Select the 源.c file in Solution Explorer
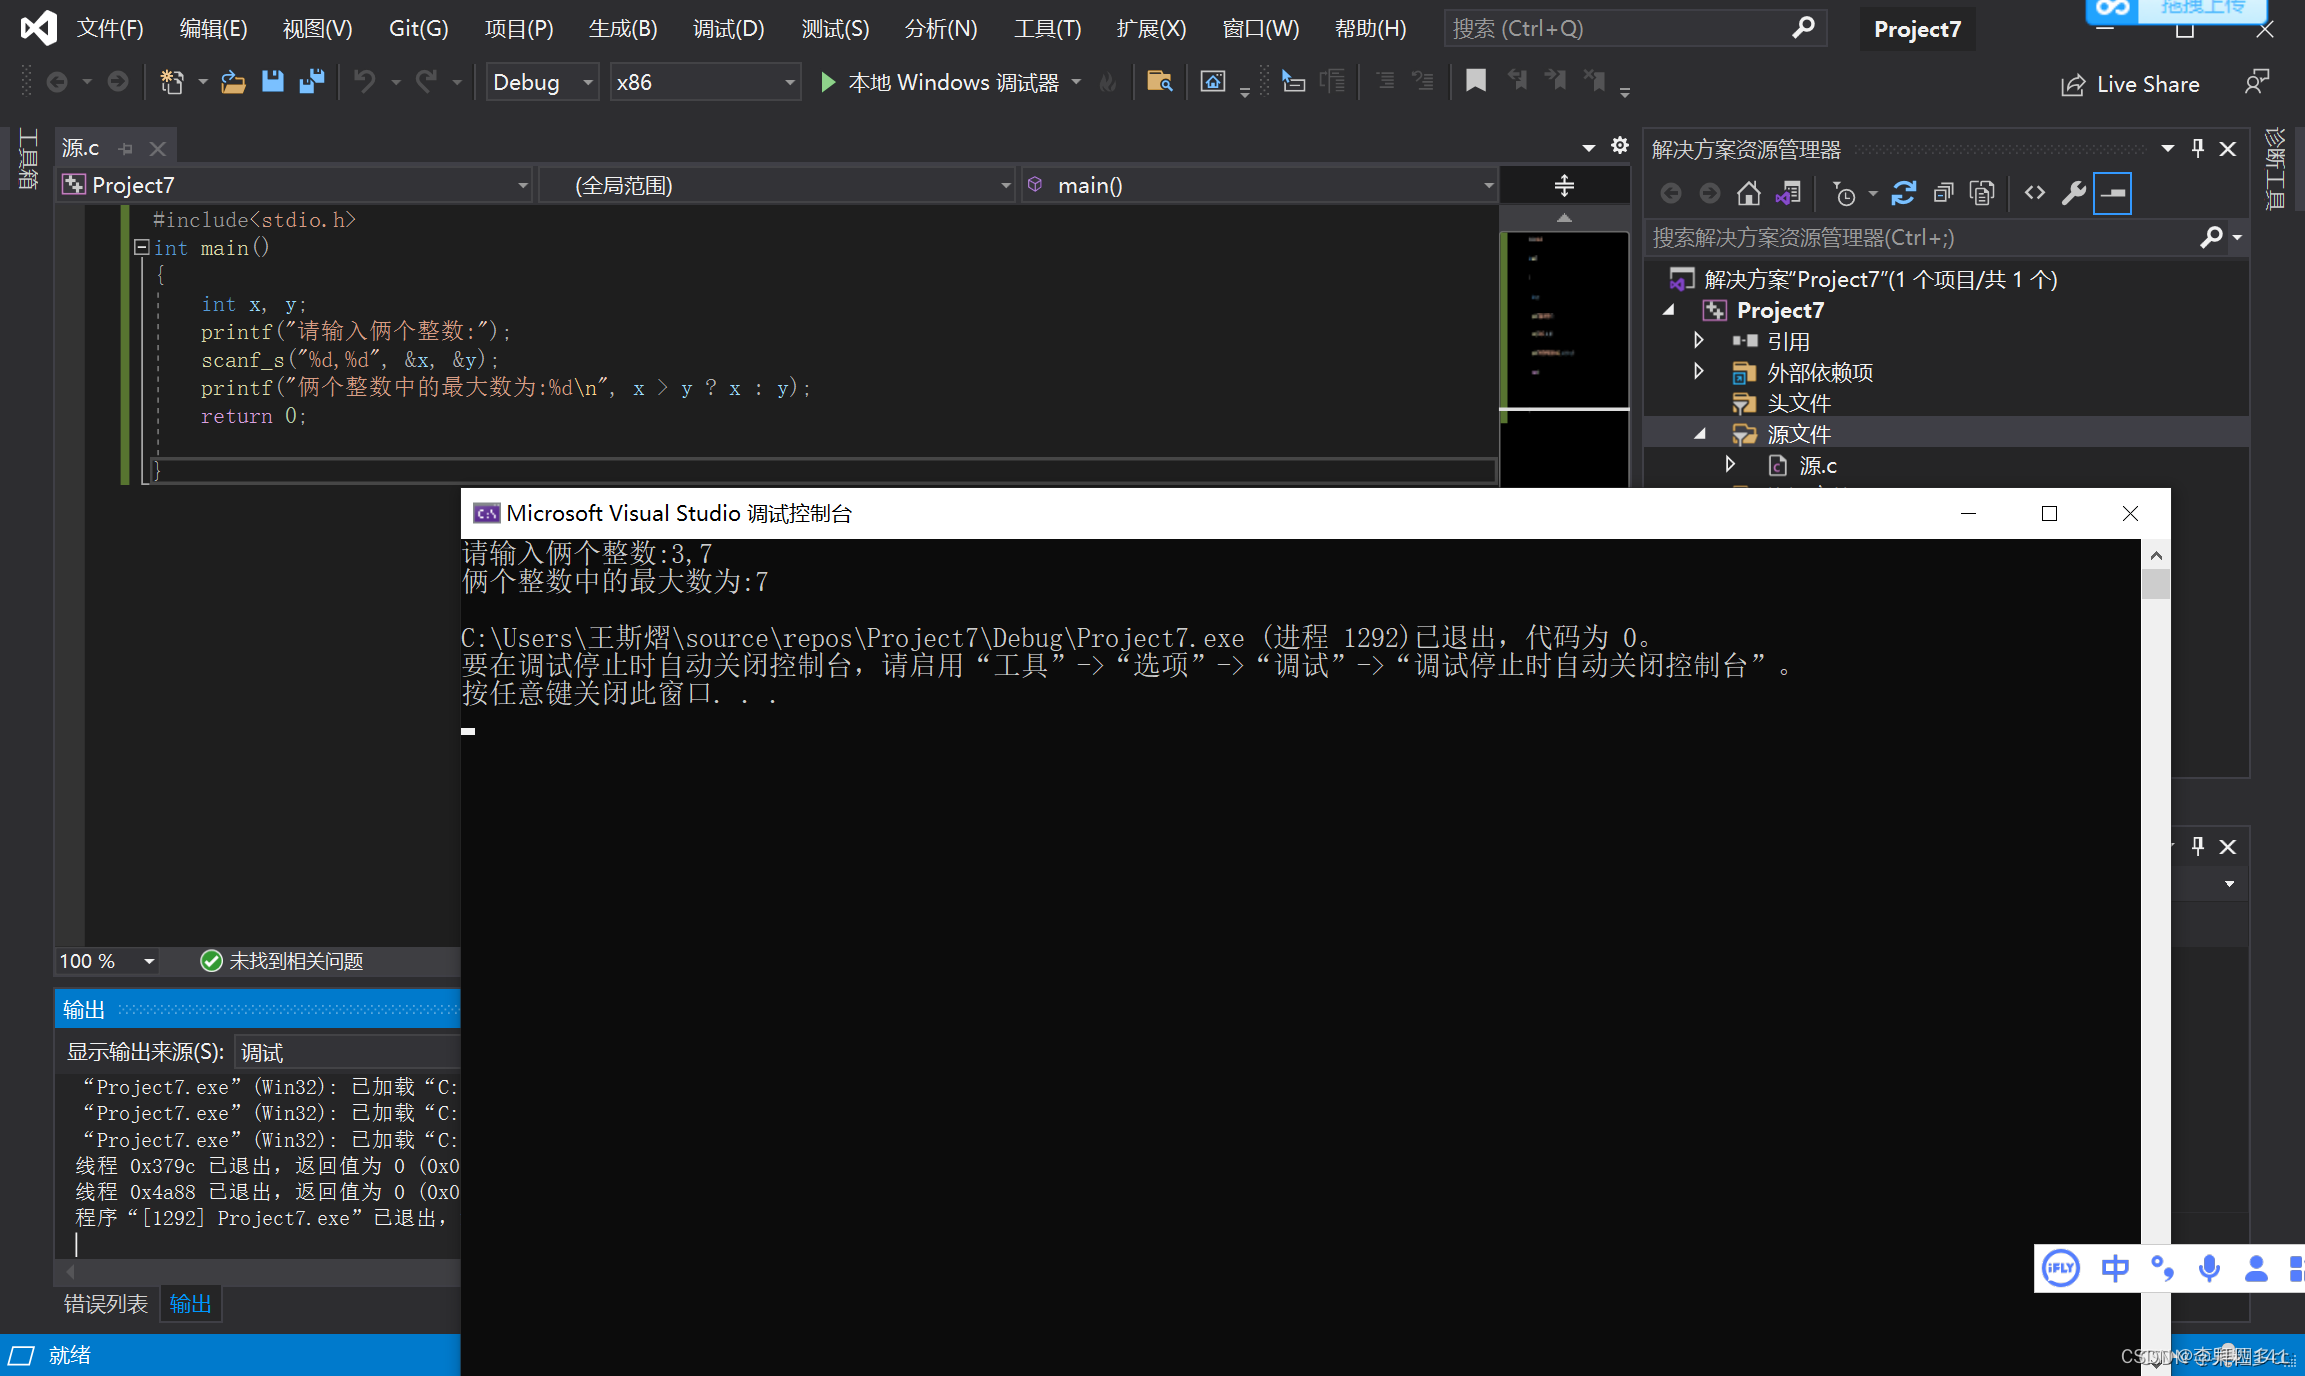The width and height of the screenshot is (2305, 1376). 1817,465
